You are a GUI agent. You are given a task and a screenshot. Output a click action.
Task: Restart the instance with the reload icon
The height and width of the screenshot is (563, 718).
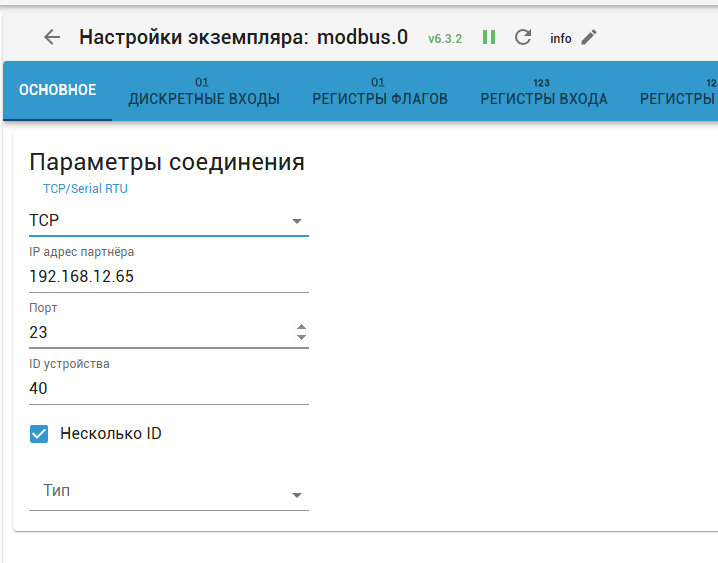click(522, 38)
